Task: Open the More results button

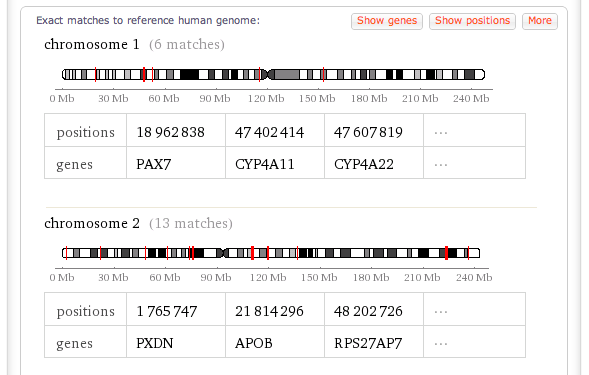Action: (x=540, y=21)
